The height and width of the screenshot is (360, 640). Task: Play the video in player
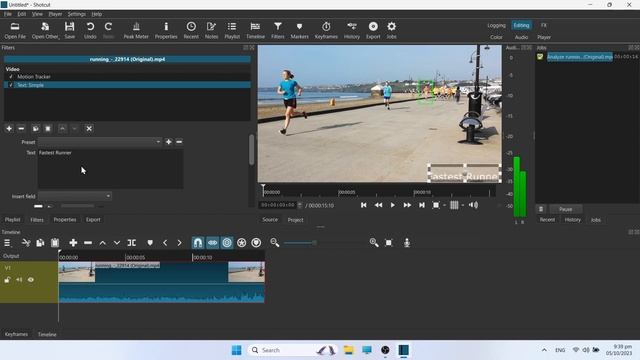(393, 205)
